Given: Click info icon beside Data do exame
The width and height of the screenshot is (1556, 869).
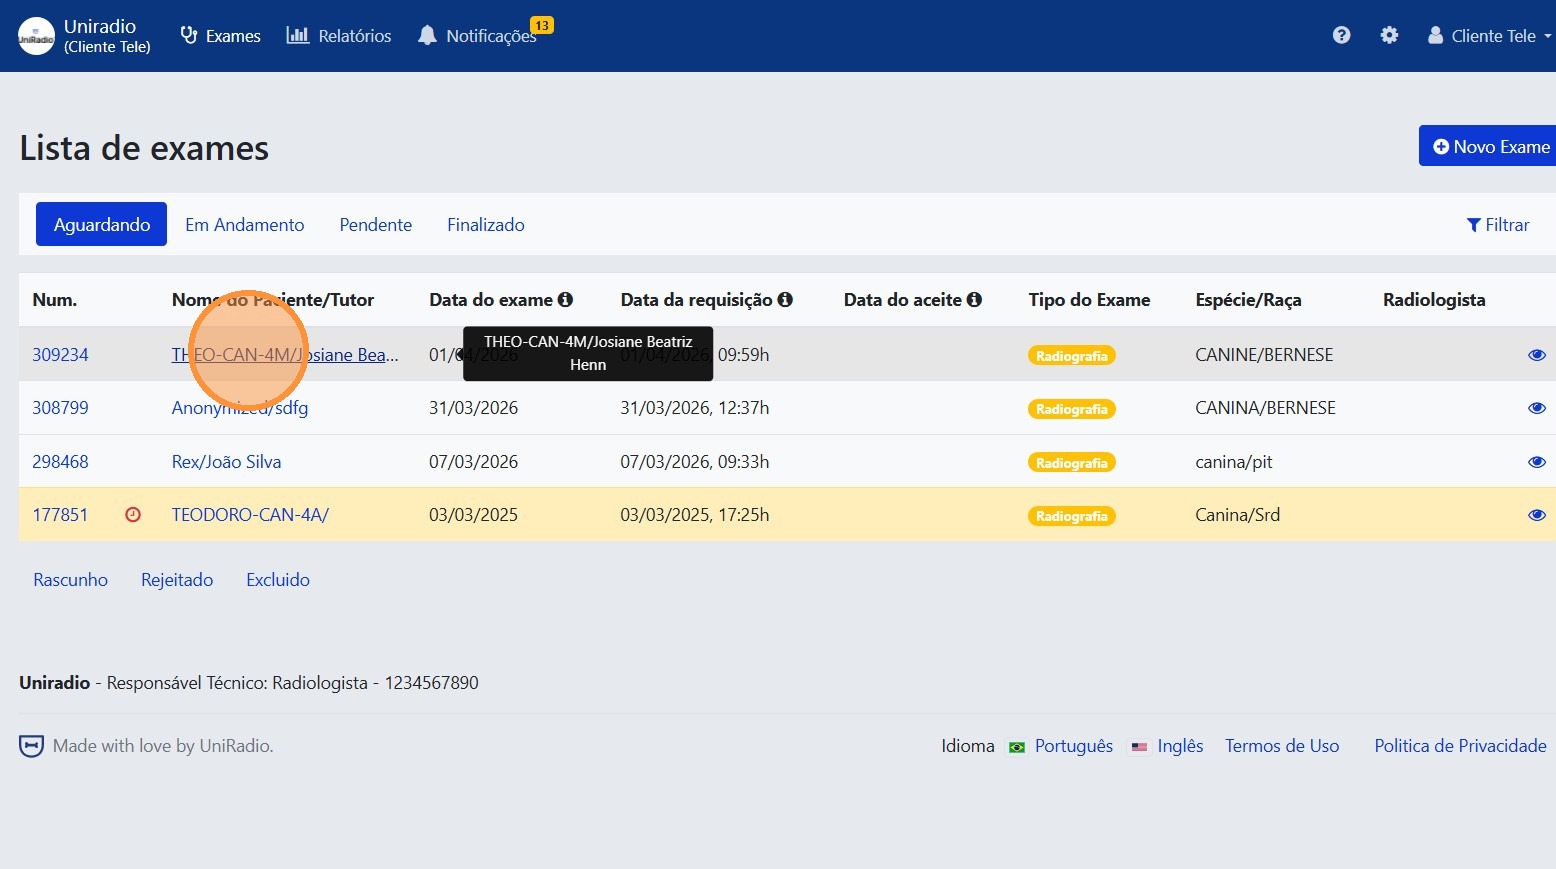Looking at the screenshot, I should click(565, 300).
